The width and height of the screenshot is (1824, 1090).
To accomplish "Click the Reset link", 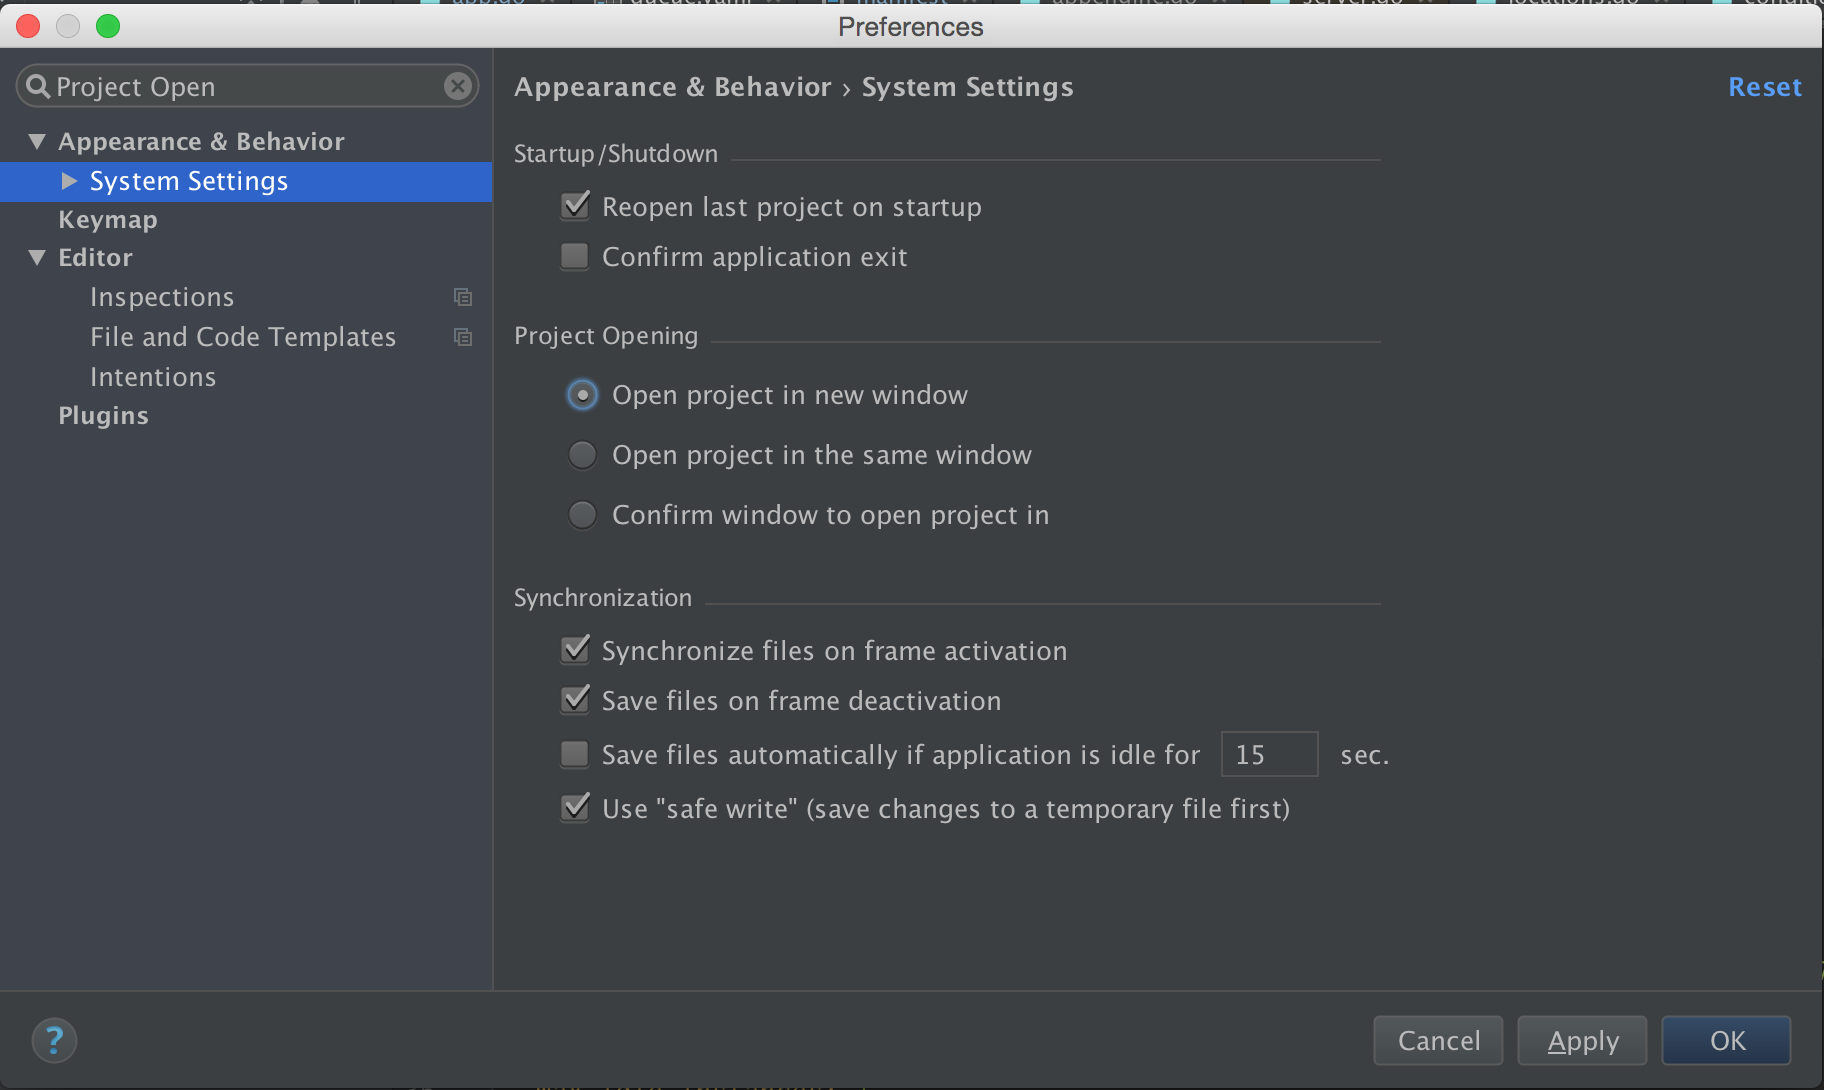I will coord(1764,87).
